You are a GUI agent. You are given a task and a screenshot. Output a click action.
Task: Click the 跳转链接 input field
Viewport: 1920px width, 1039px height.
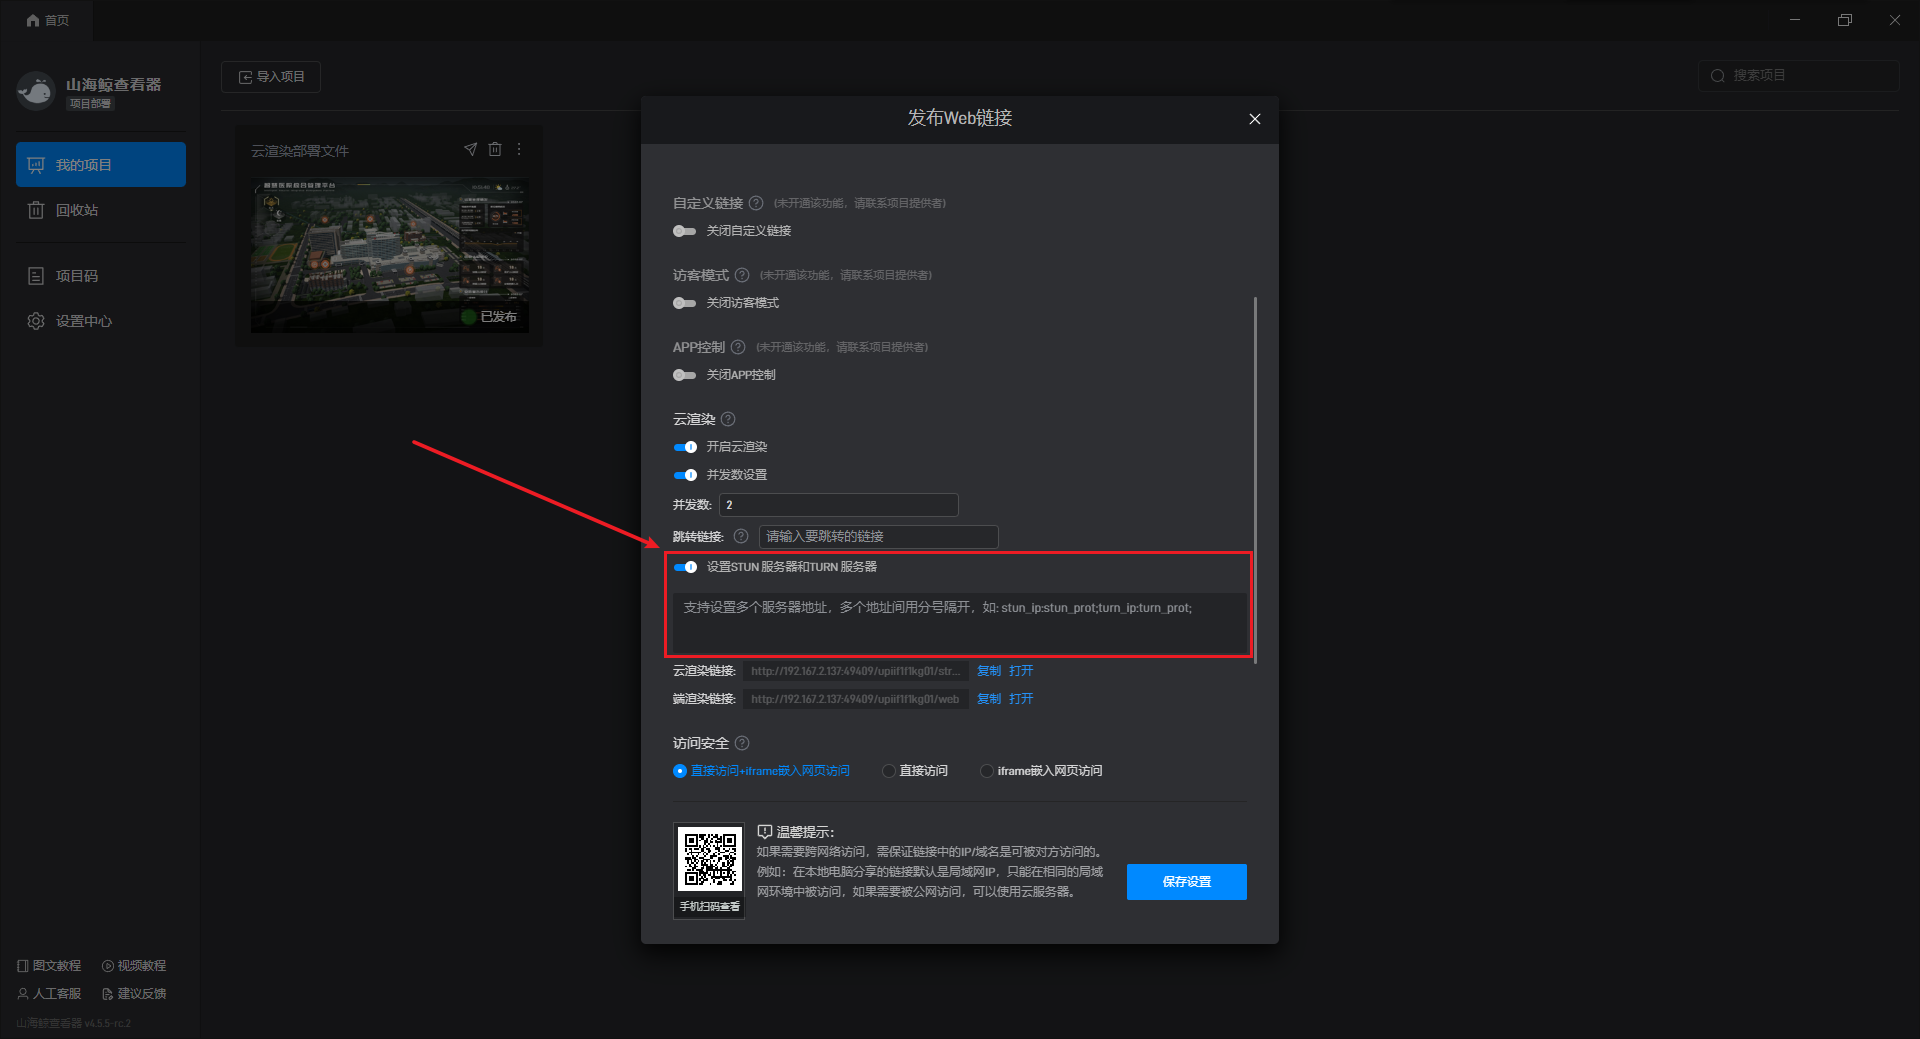878,537
